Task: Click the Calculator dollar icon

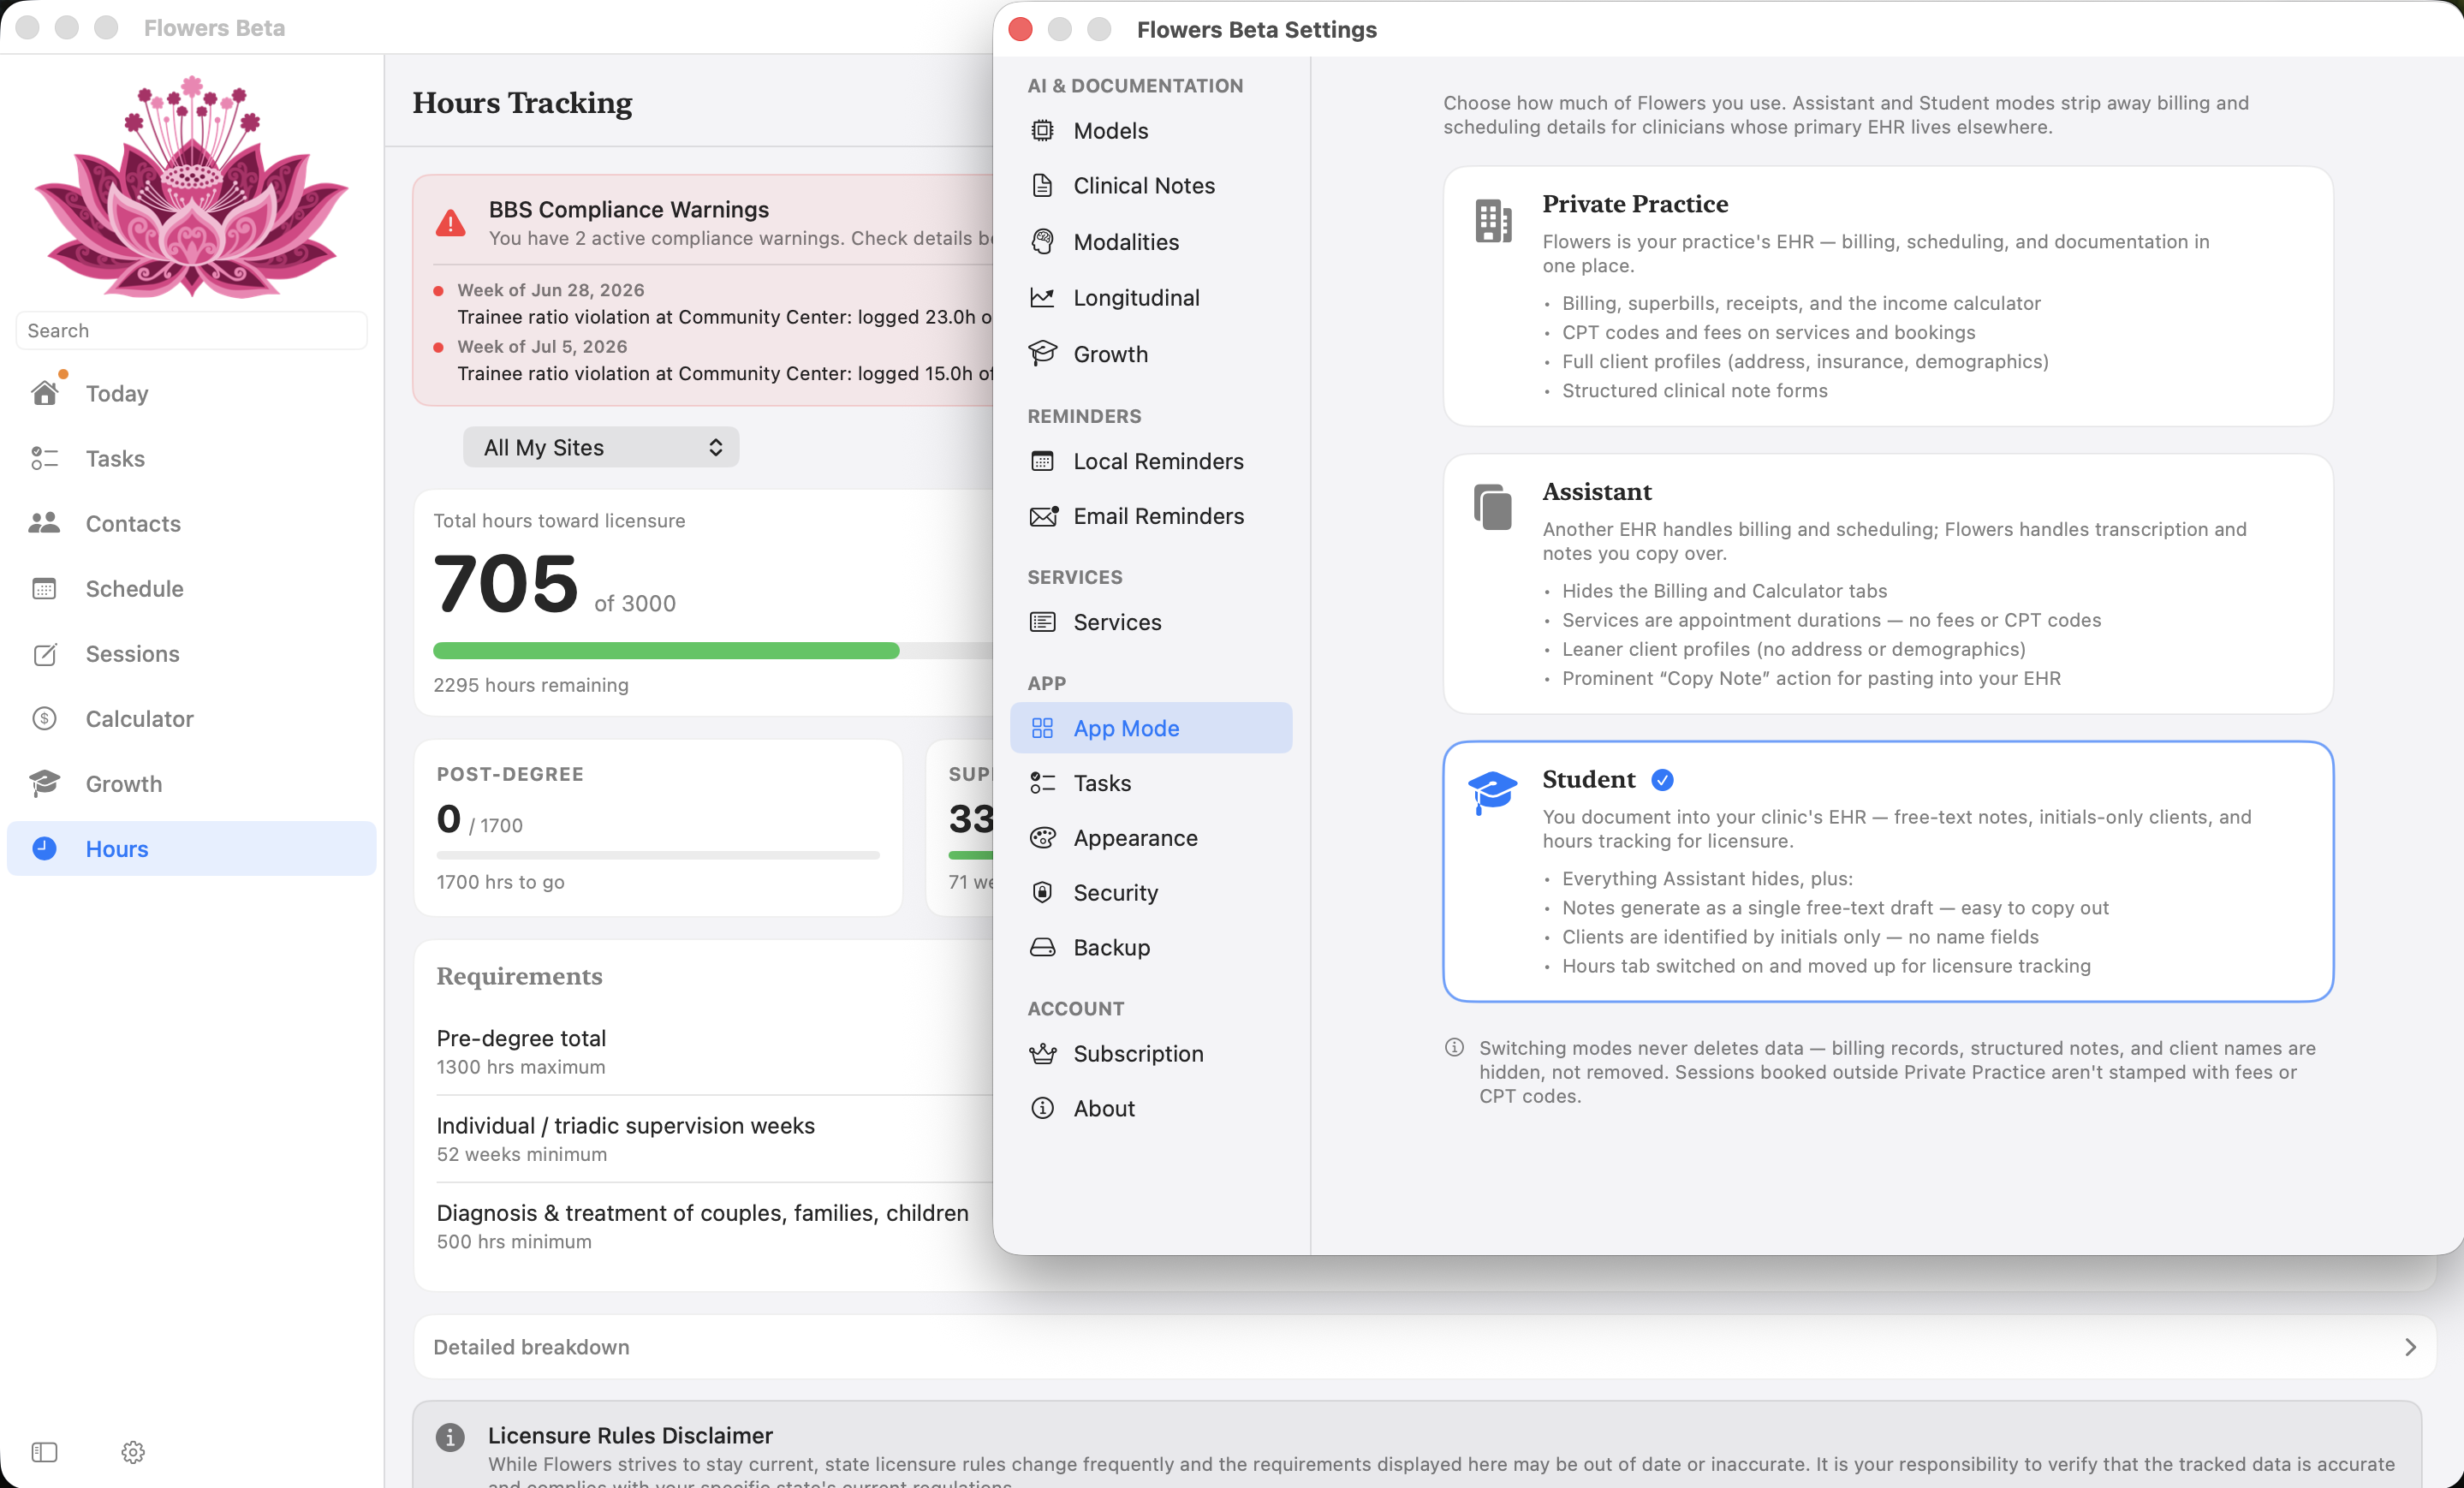Action: pos(44,718)
